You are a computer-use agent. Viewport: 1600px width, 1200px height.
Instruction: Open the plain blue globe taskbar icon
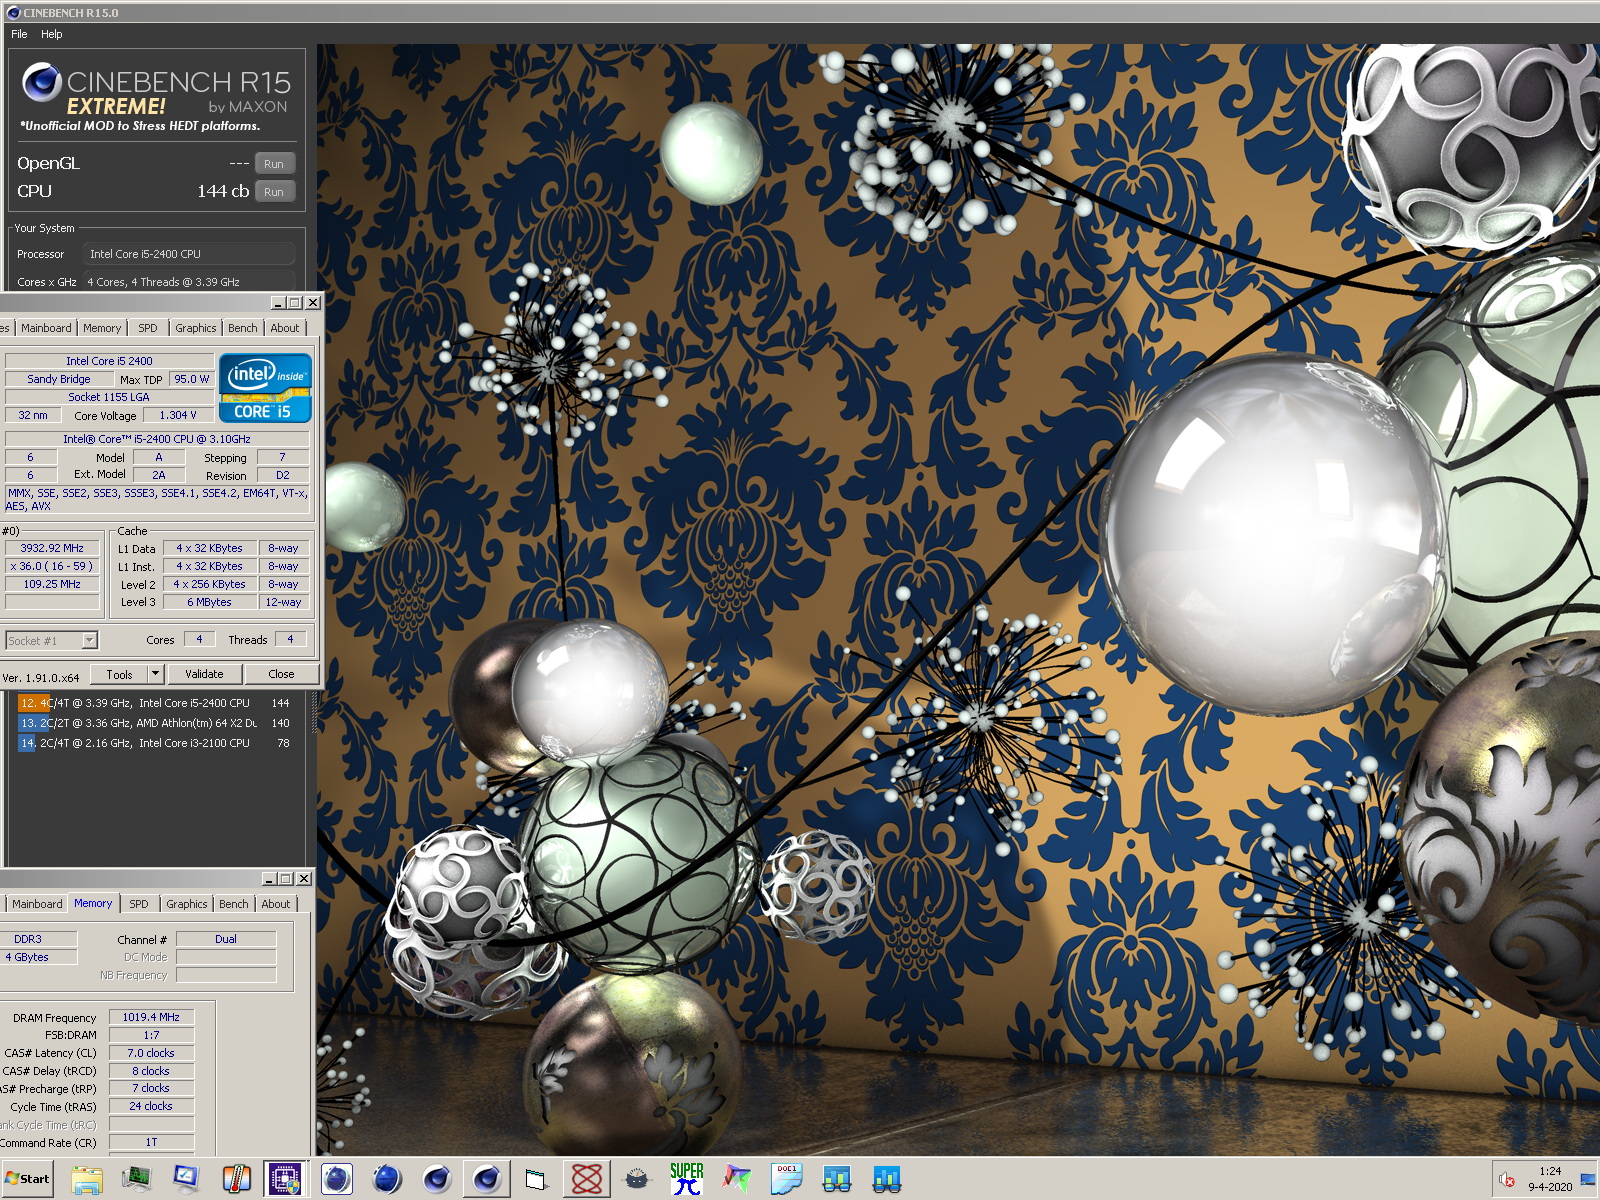pos(387,1180)
